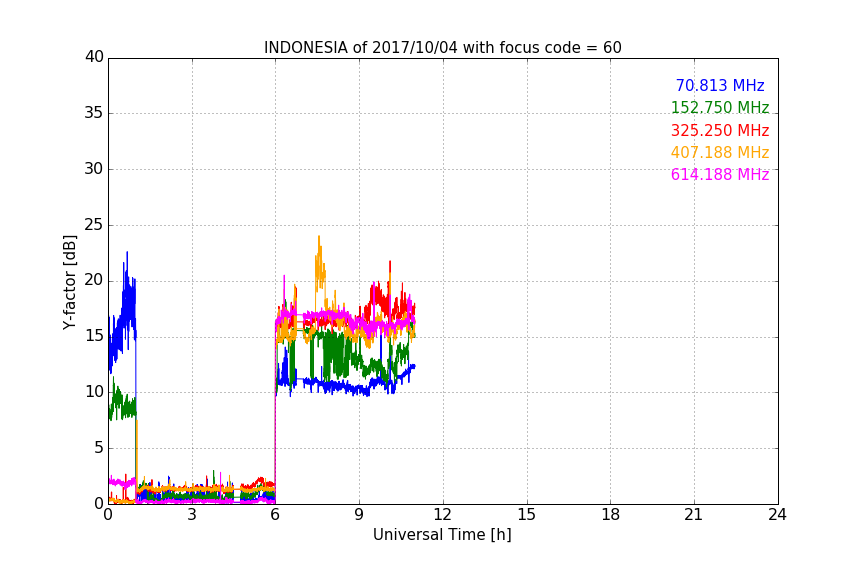Image resolution: width=864 pixels, height=576 pixels.
Task: Click y-axis tick value 40
Action: point(94,57)
